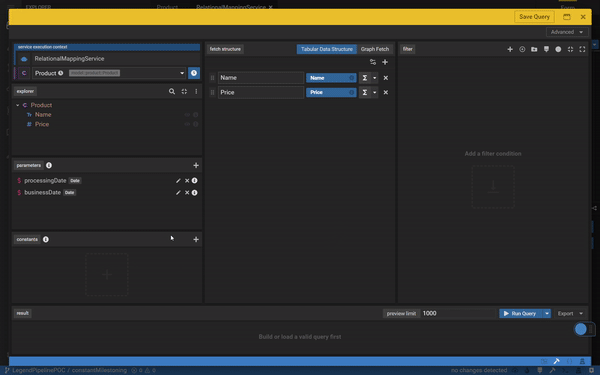Preview data for Price property
Viewport: 600px width, 375px height.
click(187, 124)
